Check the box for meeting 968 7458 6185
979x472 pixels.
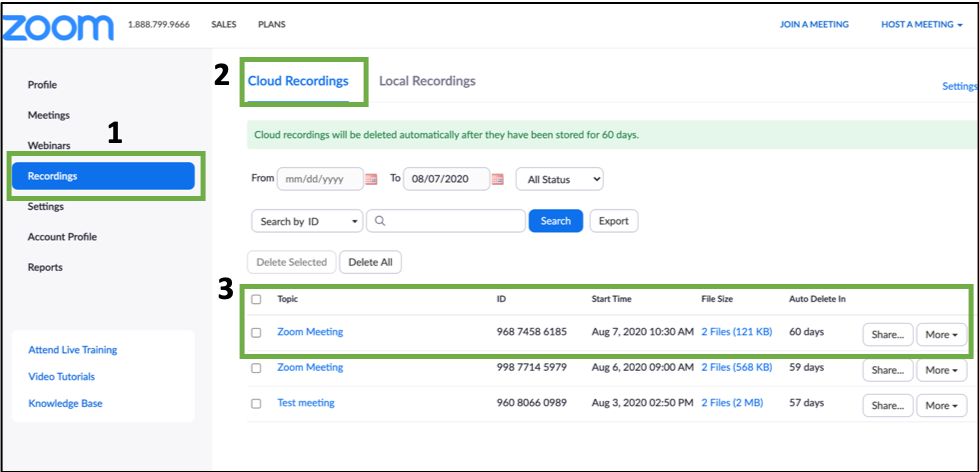pos(256,333)
